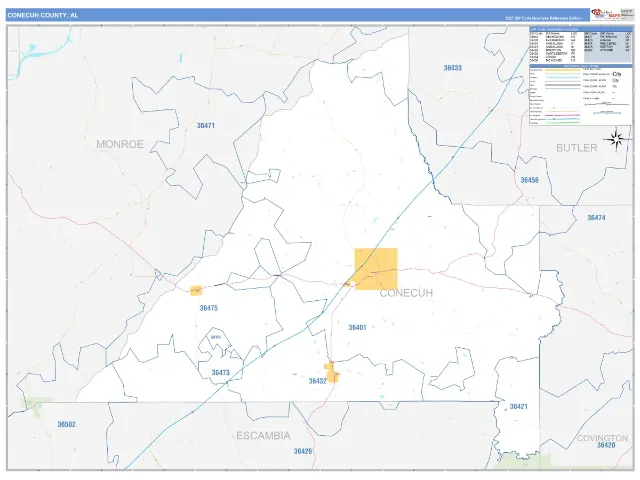Select ZIP code label 36456
This screenshot has height=480, width=640.
[x=529, y=180]
